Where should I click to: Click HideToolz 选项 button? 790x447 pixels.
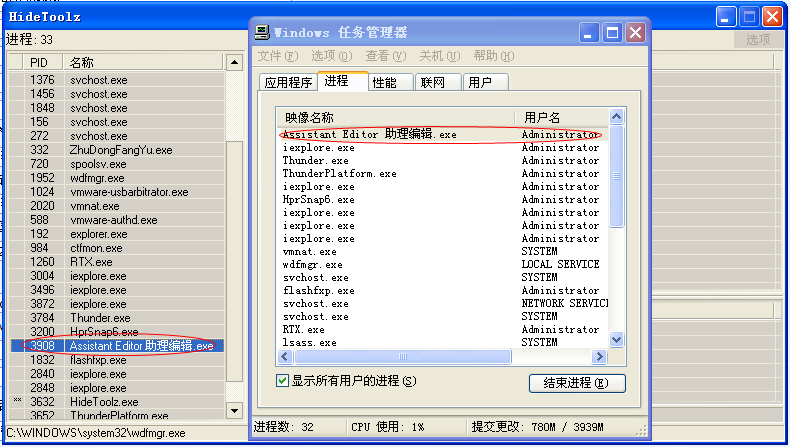758,39
